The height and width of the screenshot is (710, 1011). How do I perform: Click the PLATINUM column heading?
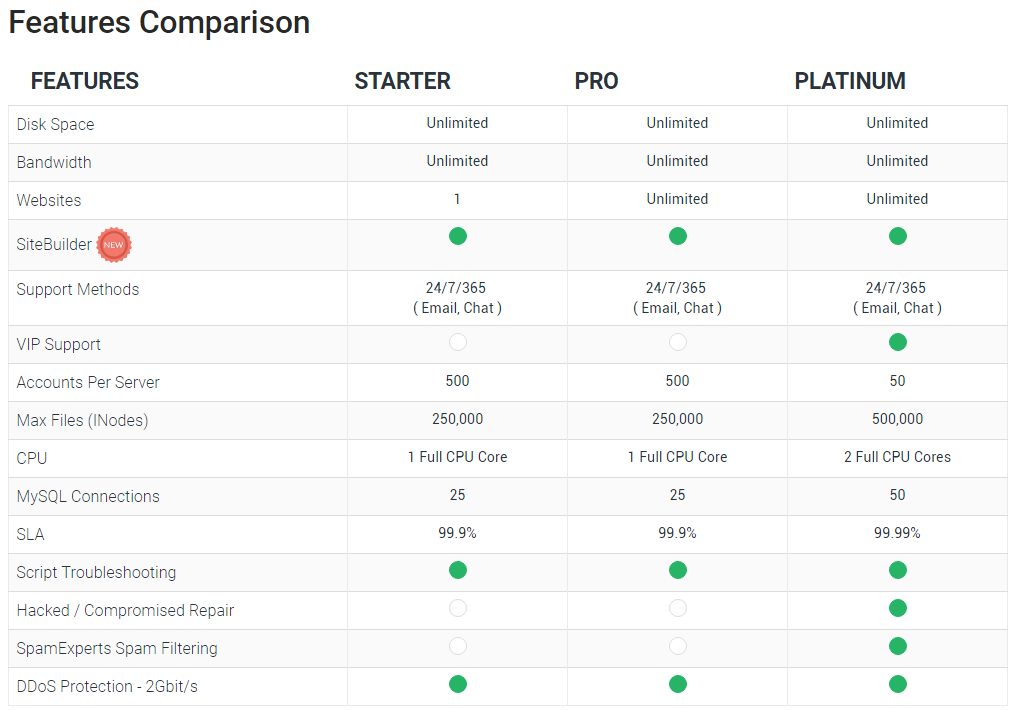[x=850, y=81]
